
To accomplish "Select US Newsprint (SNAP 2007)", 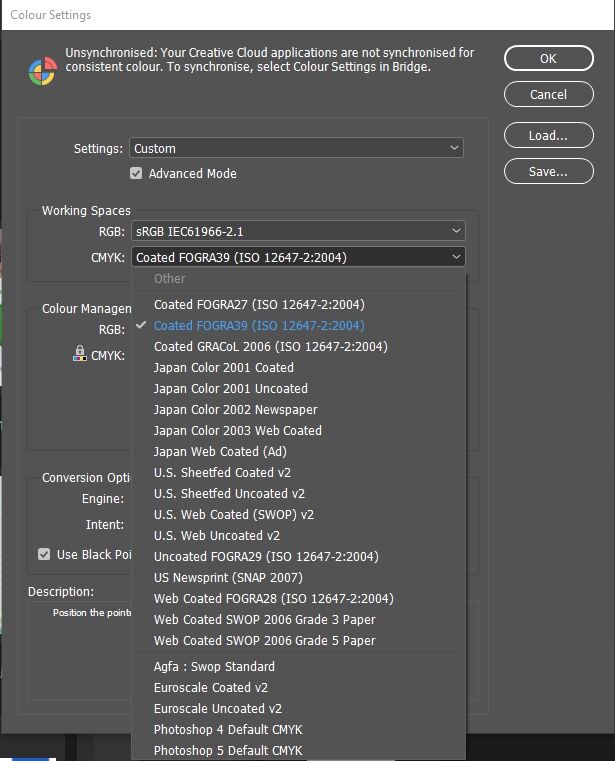I will point(228,578).
